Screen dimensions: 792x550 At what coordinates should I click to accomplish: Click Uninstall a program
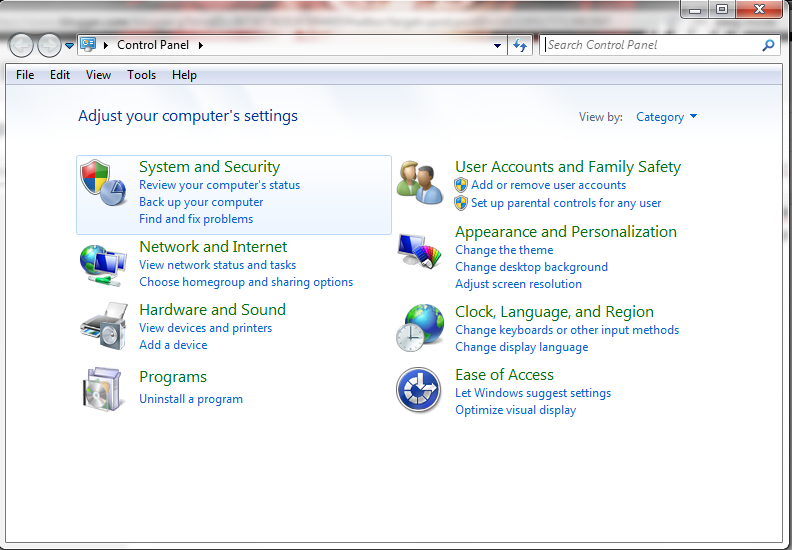[191, 399]
